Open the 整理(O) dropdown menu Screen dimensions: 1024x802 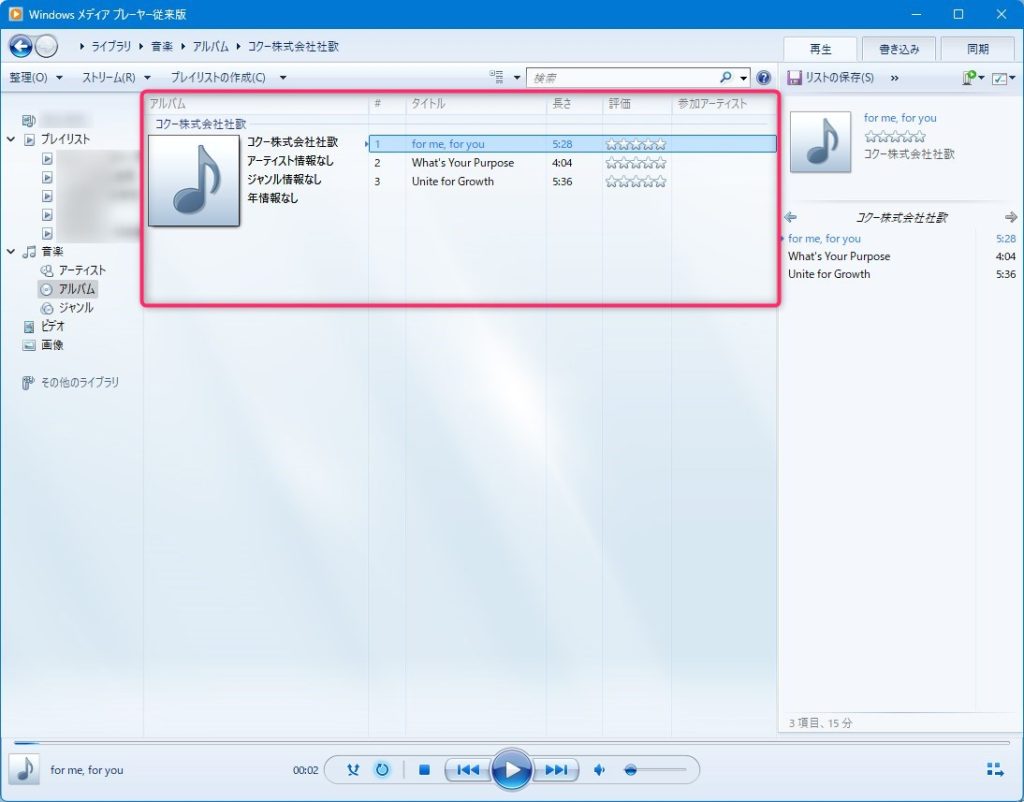(x=35, y=77)
